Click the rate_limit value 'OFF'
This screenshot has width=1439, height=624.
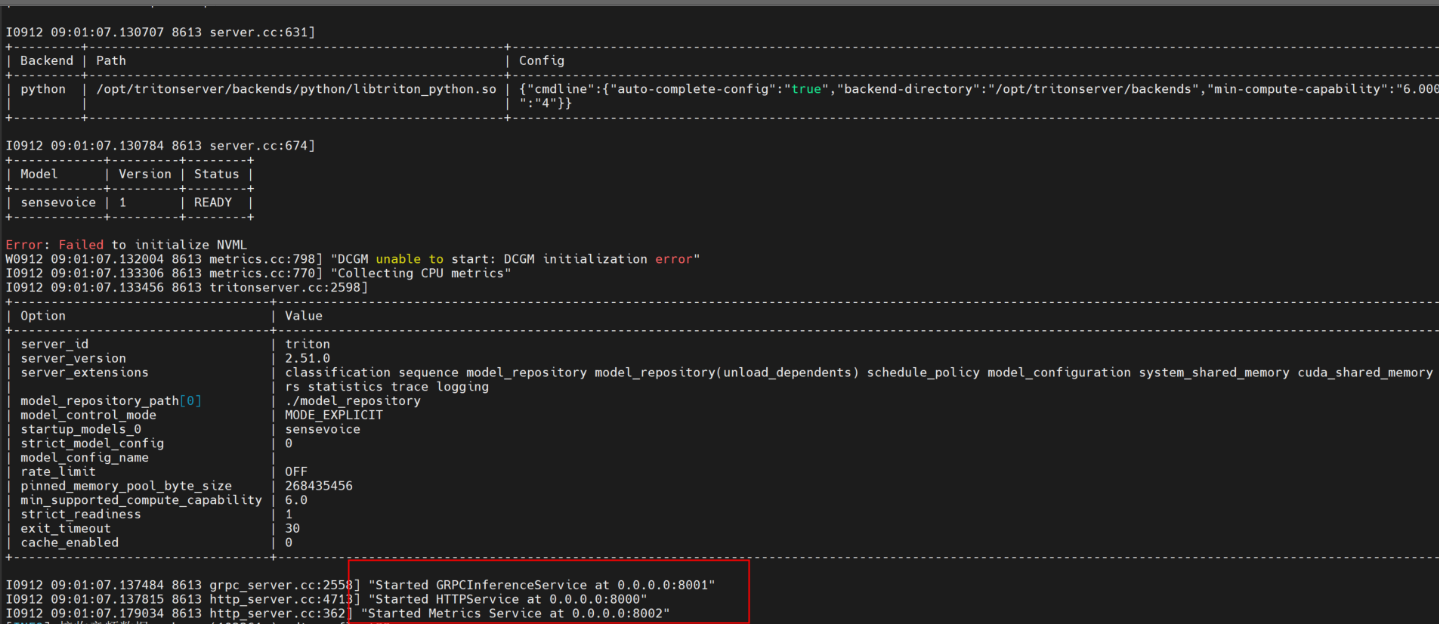(x=296, y=472)
